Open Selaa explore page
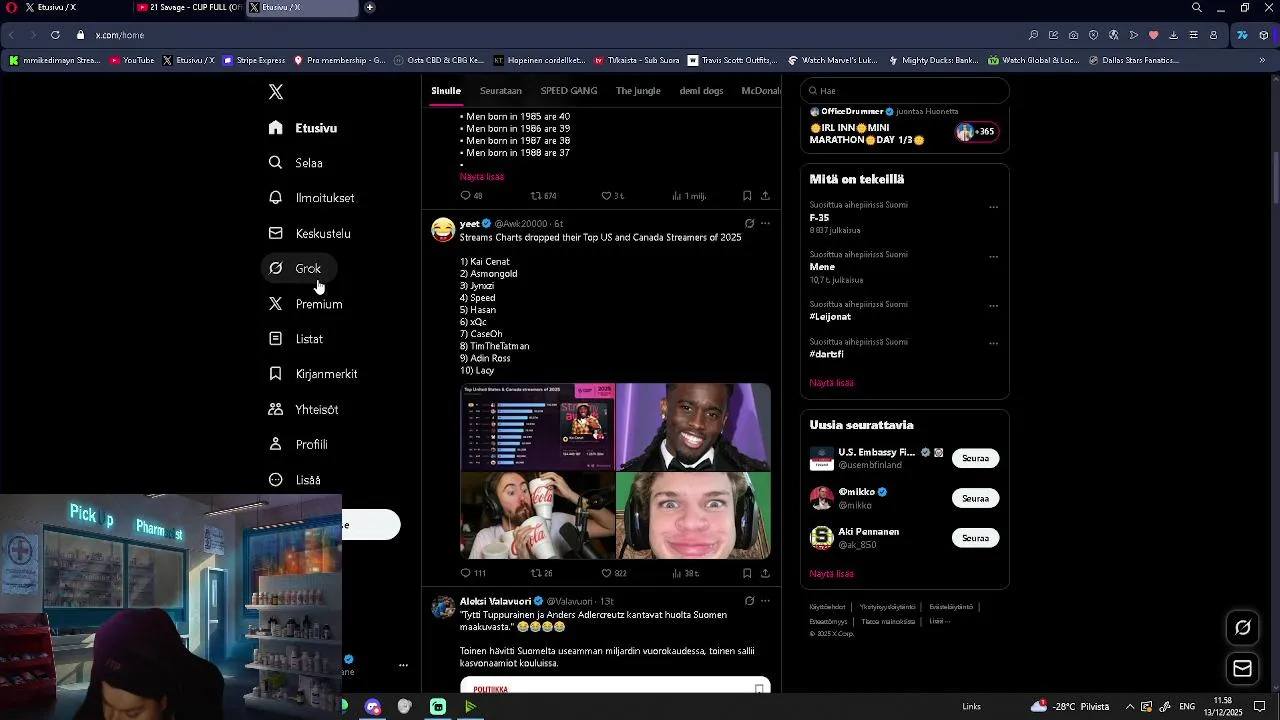The image size is (1280, 720). point(296,163)
